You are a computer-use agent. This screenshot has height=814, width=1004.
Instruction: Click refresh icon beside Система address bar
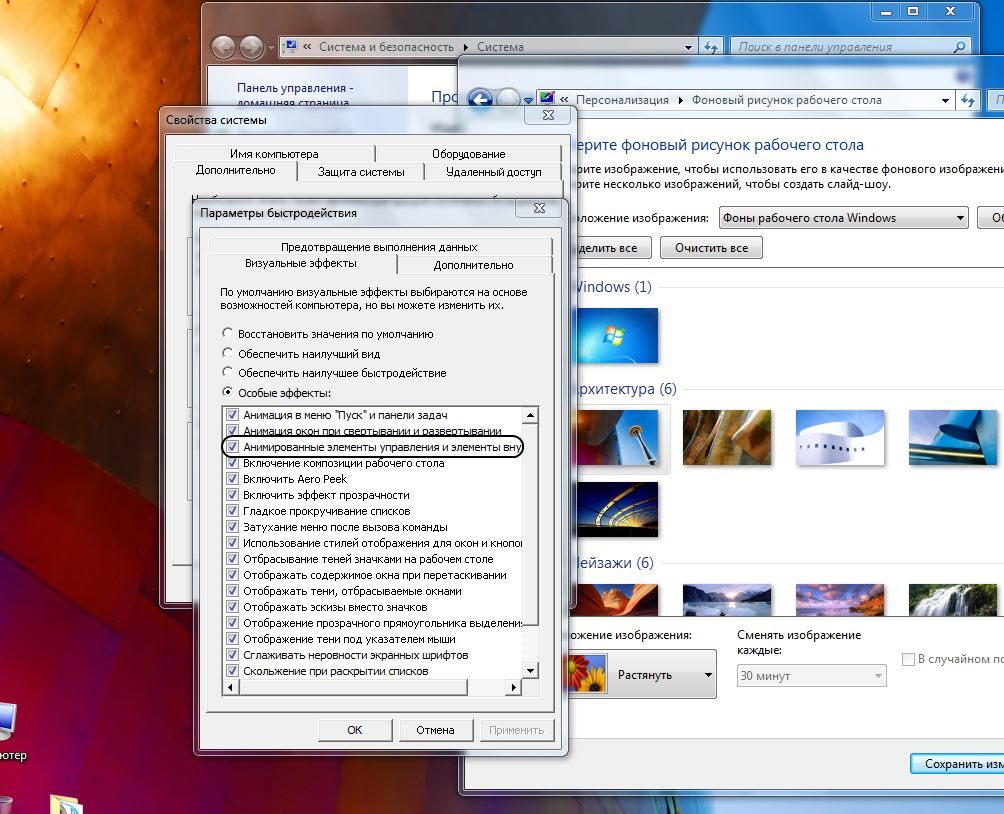pos(711,47)
